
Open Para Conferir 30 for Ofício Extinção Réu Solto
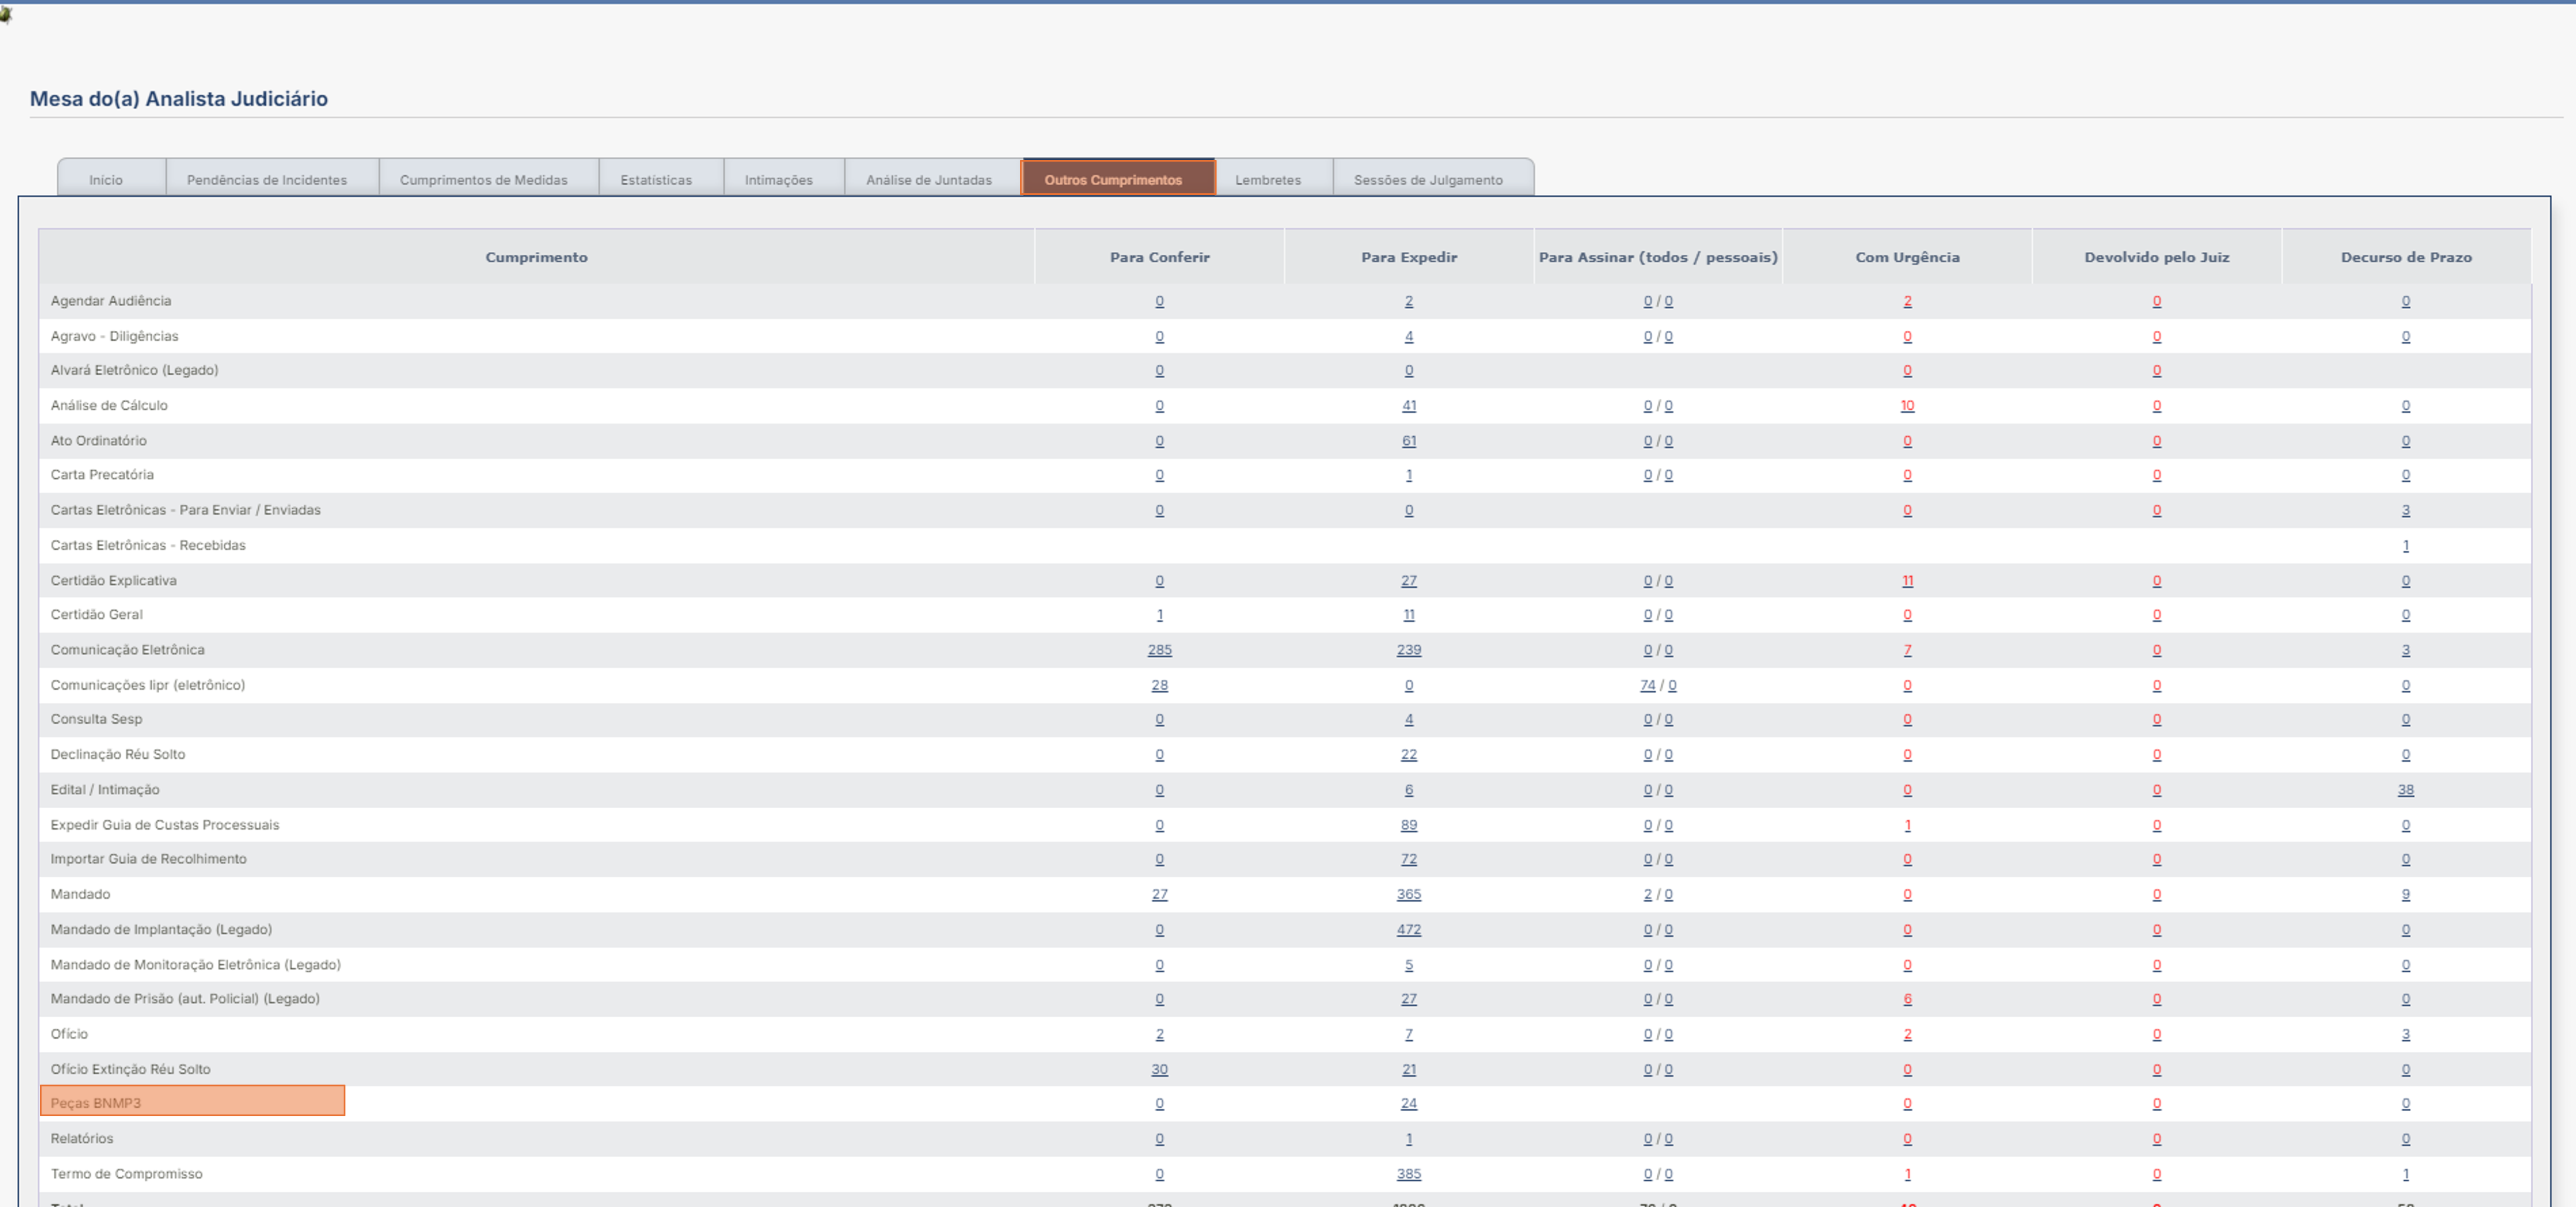[x=1160, y=1069]
